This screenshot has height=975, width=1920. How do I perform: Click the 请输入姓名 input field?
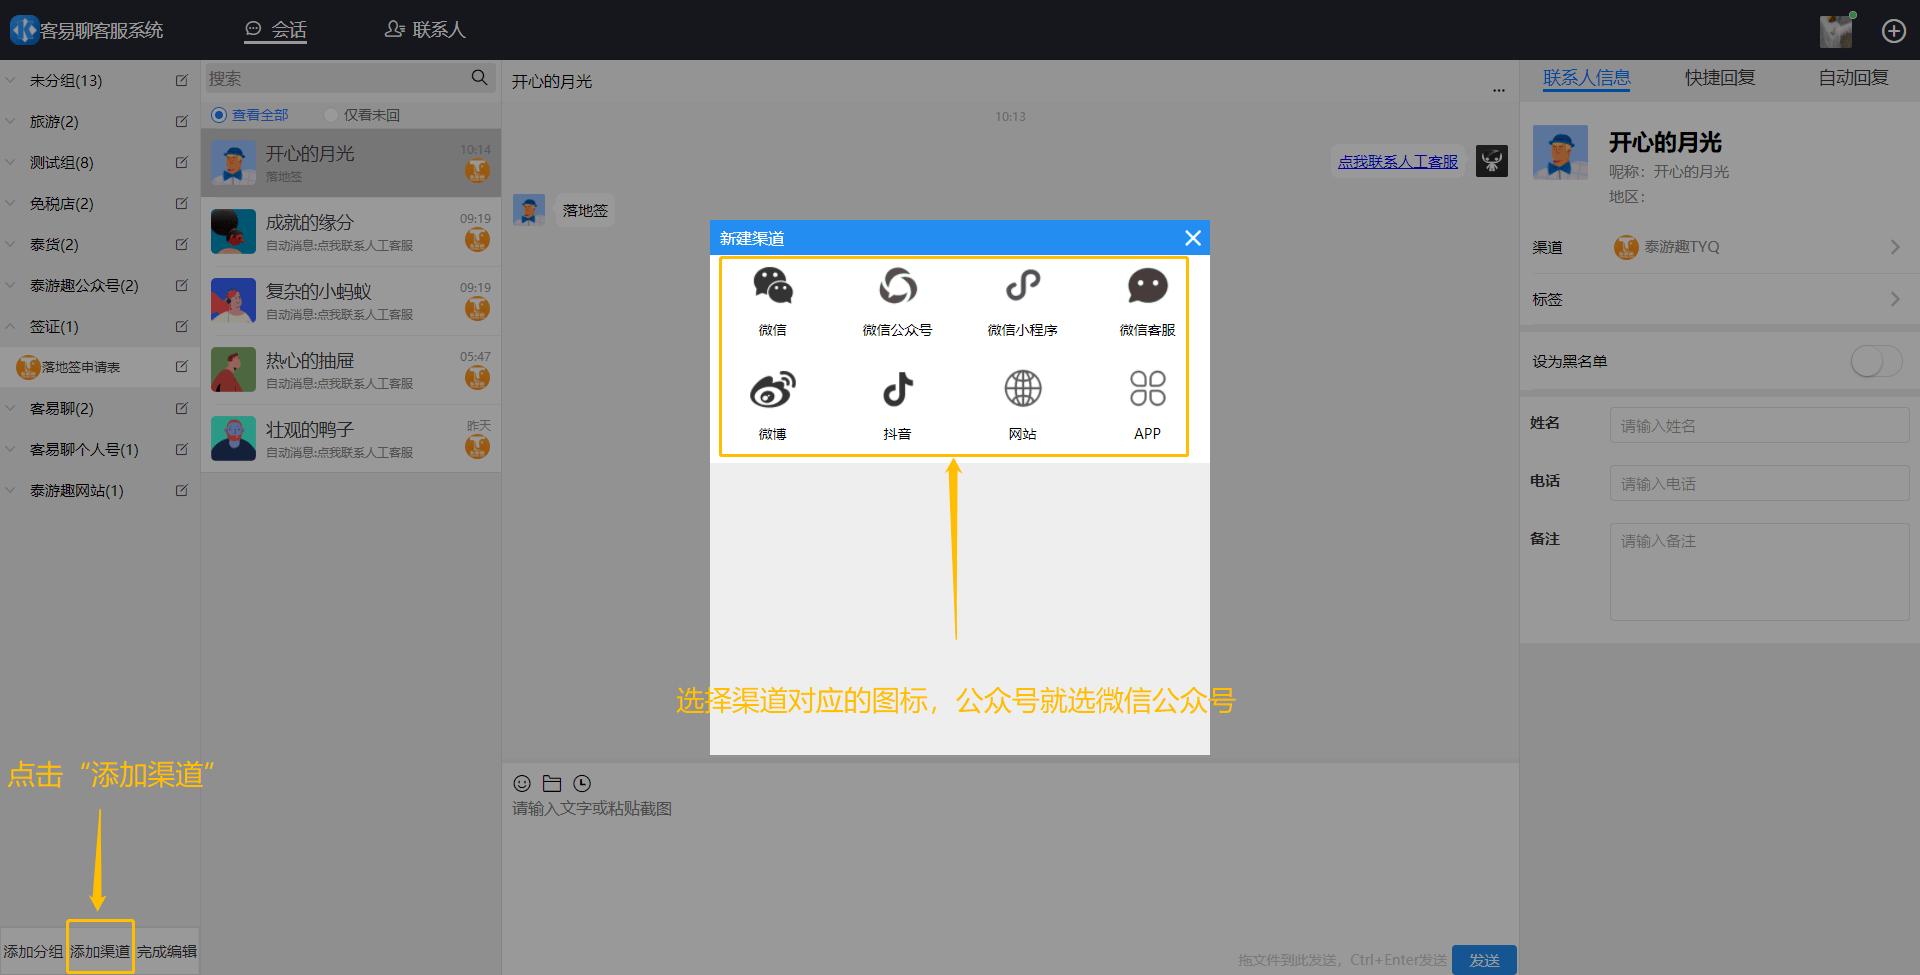(x=1758, y=425)
